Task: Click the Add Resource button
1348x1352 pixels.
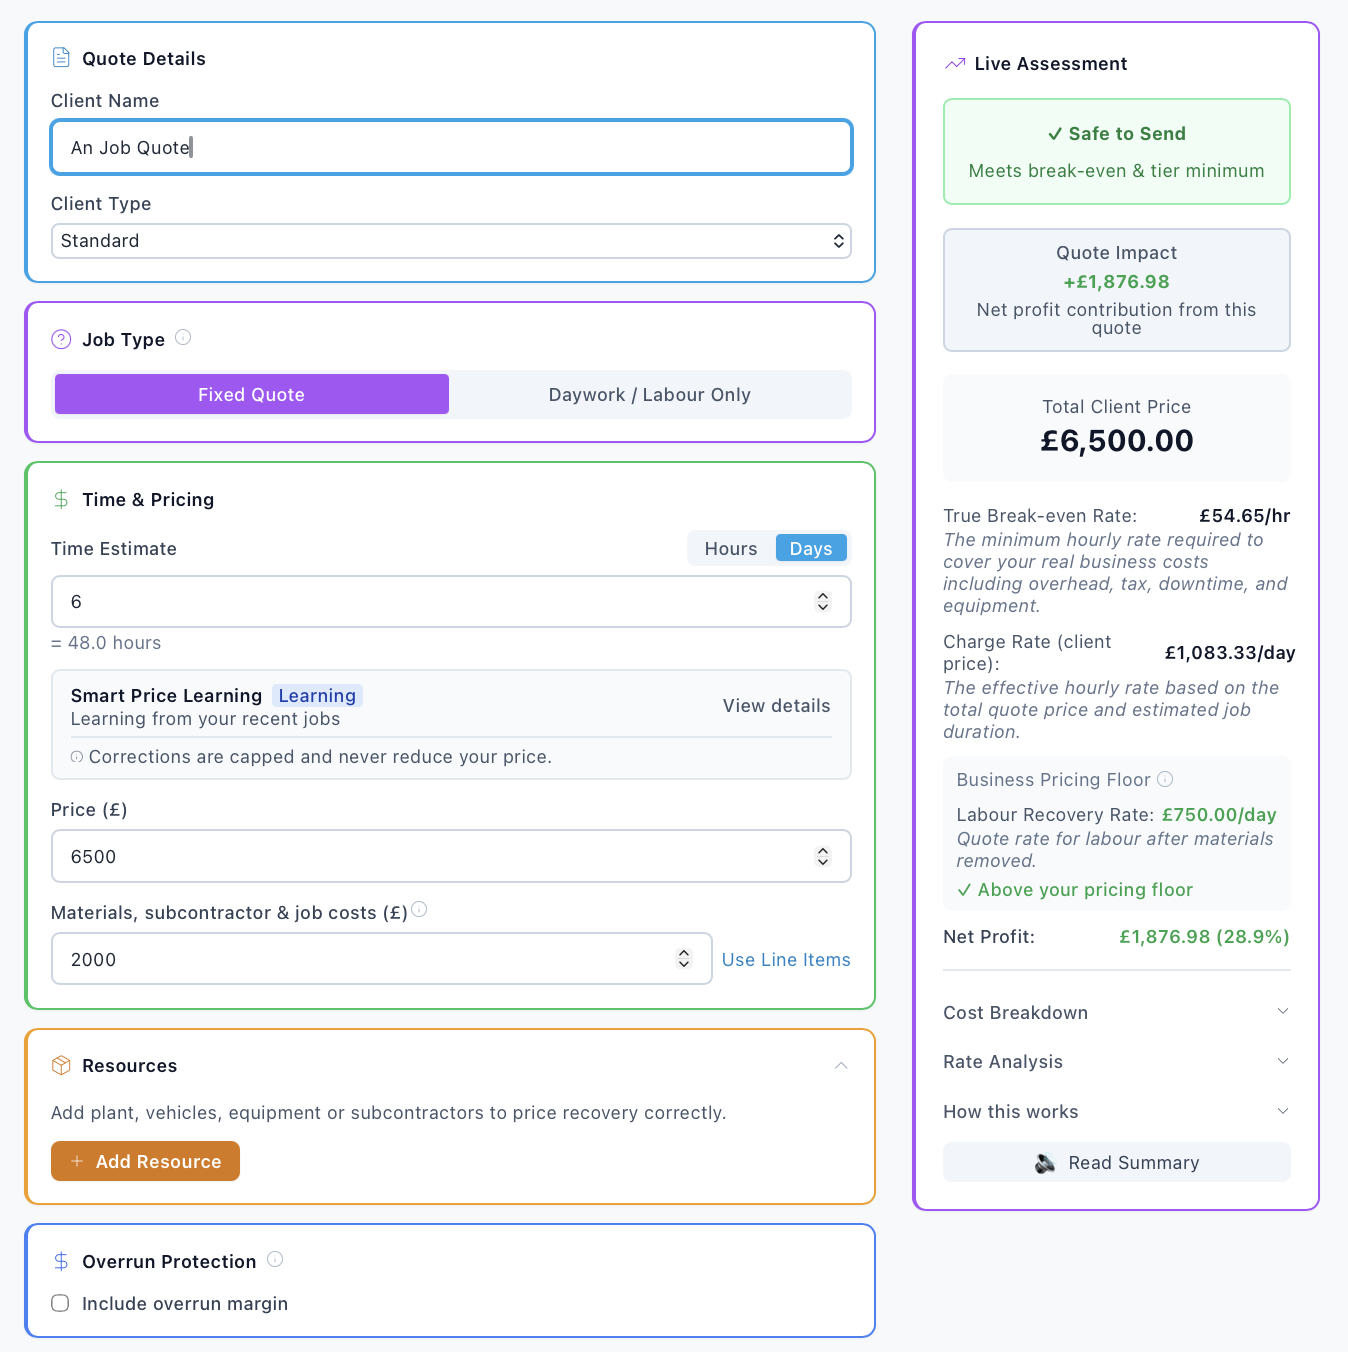Action: [146, 1161]
